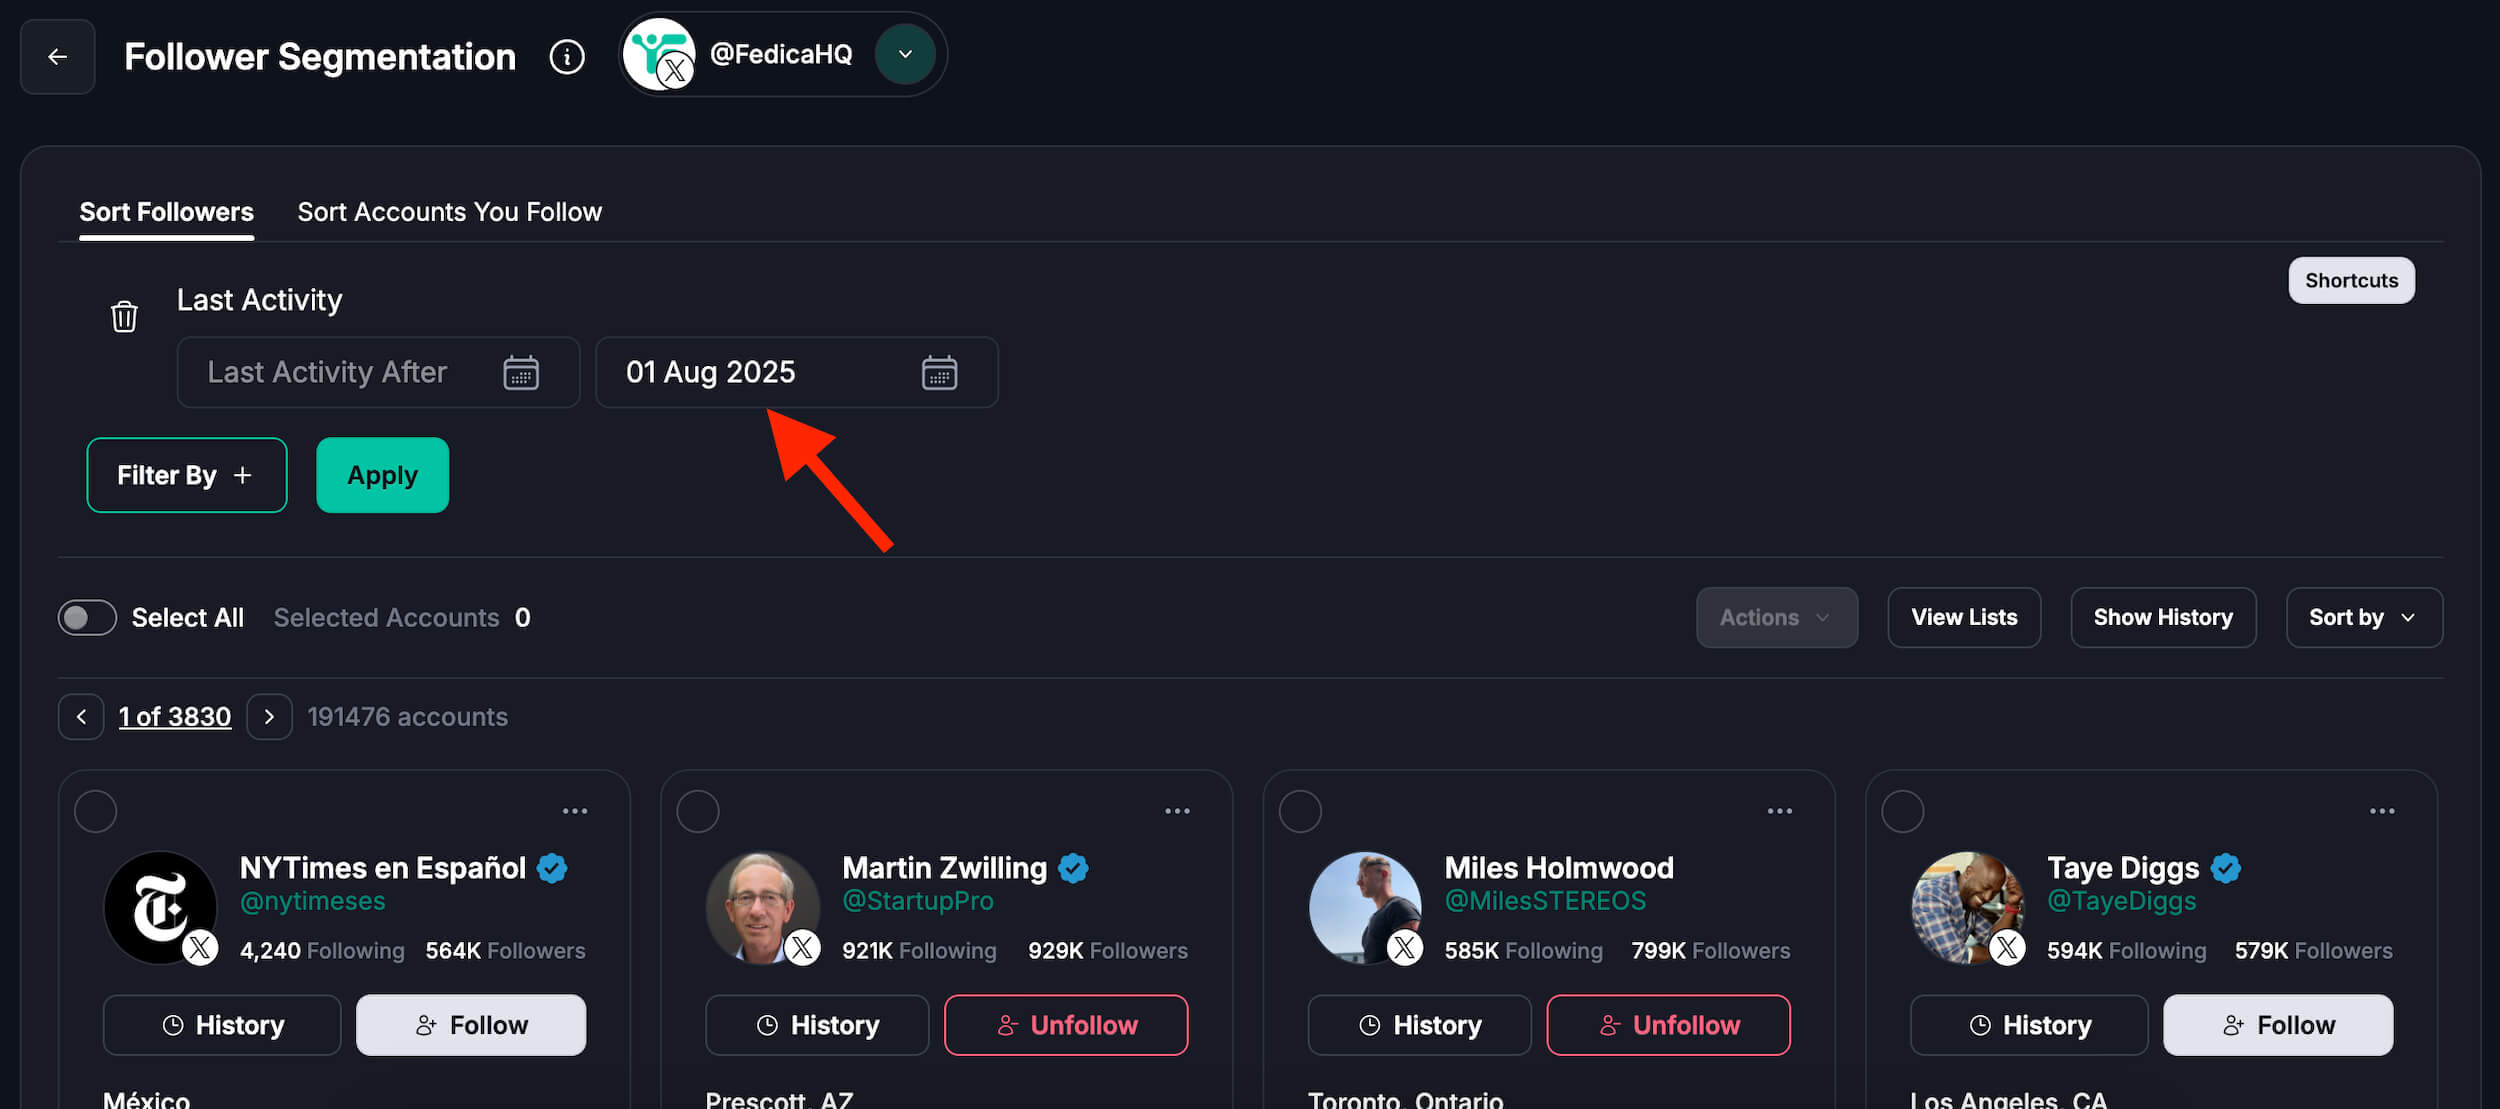Click the Last Activity After date field
This screenshot has height=1109, width=2500.
340,373
